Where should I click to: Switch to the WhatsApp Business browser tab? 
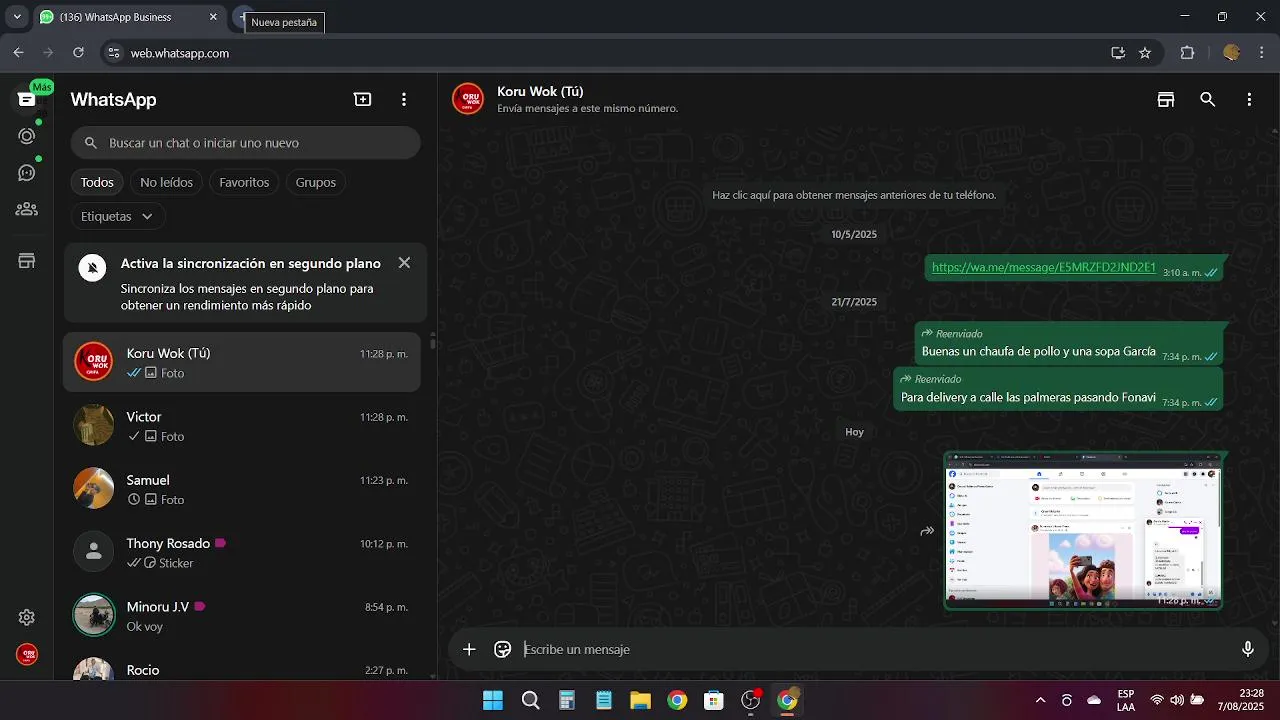coord(129,17)
